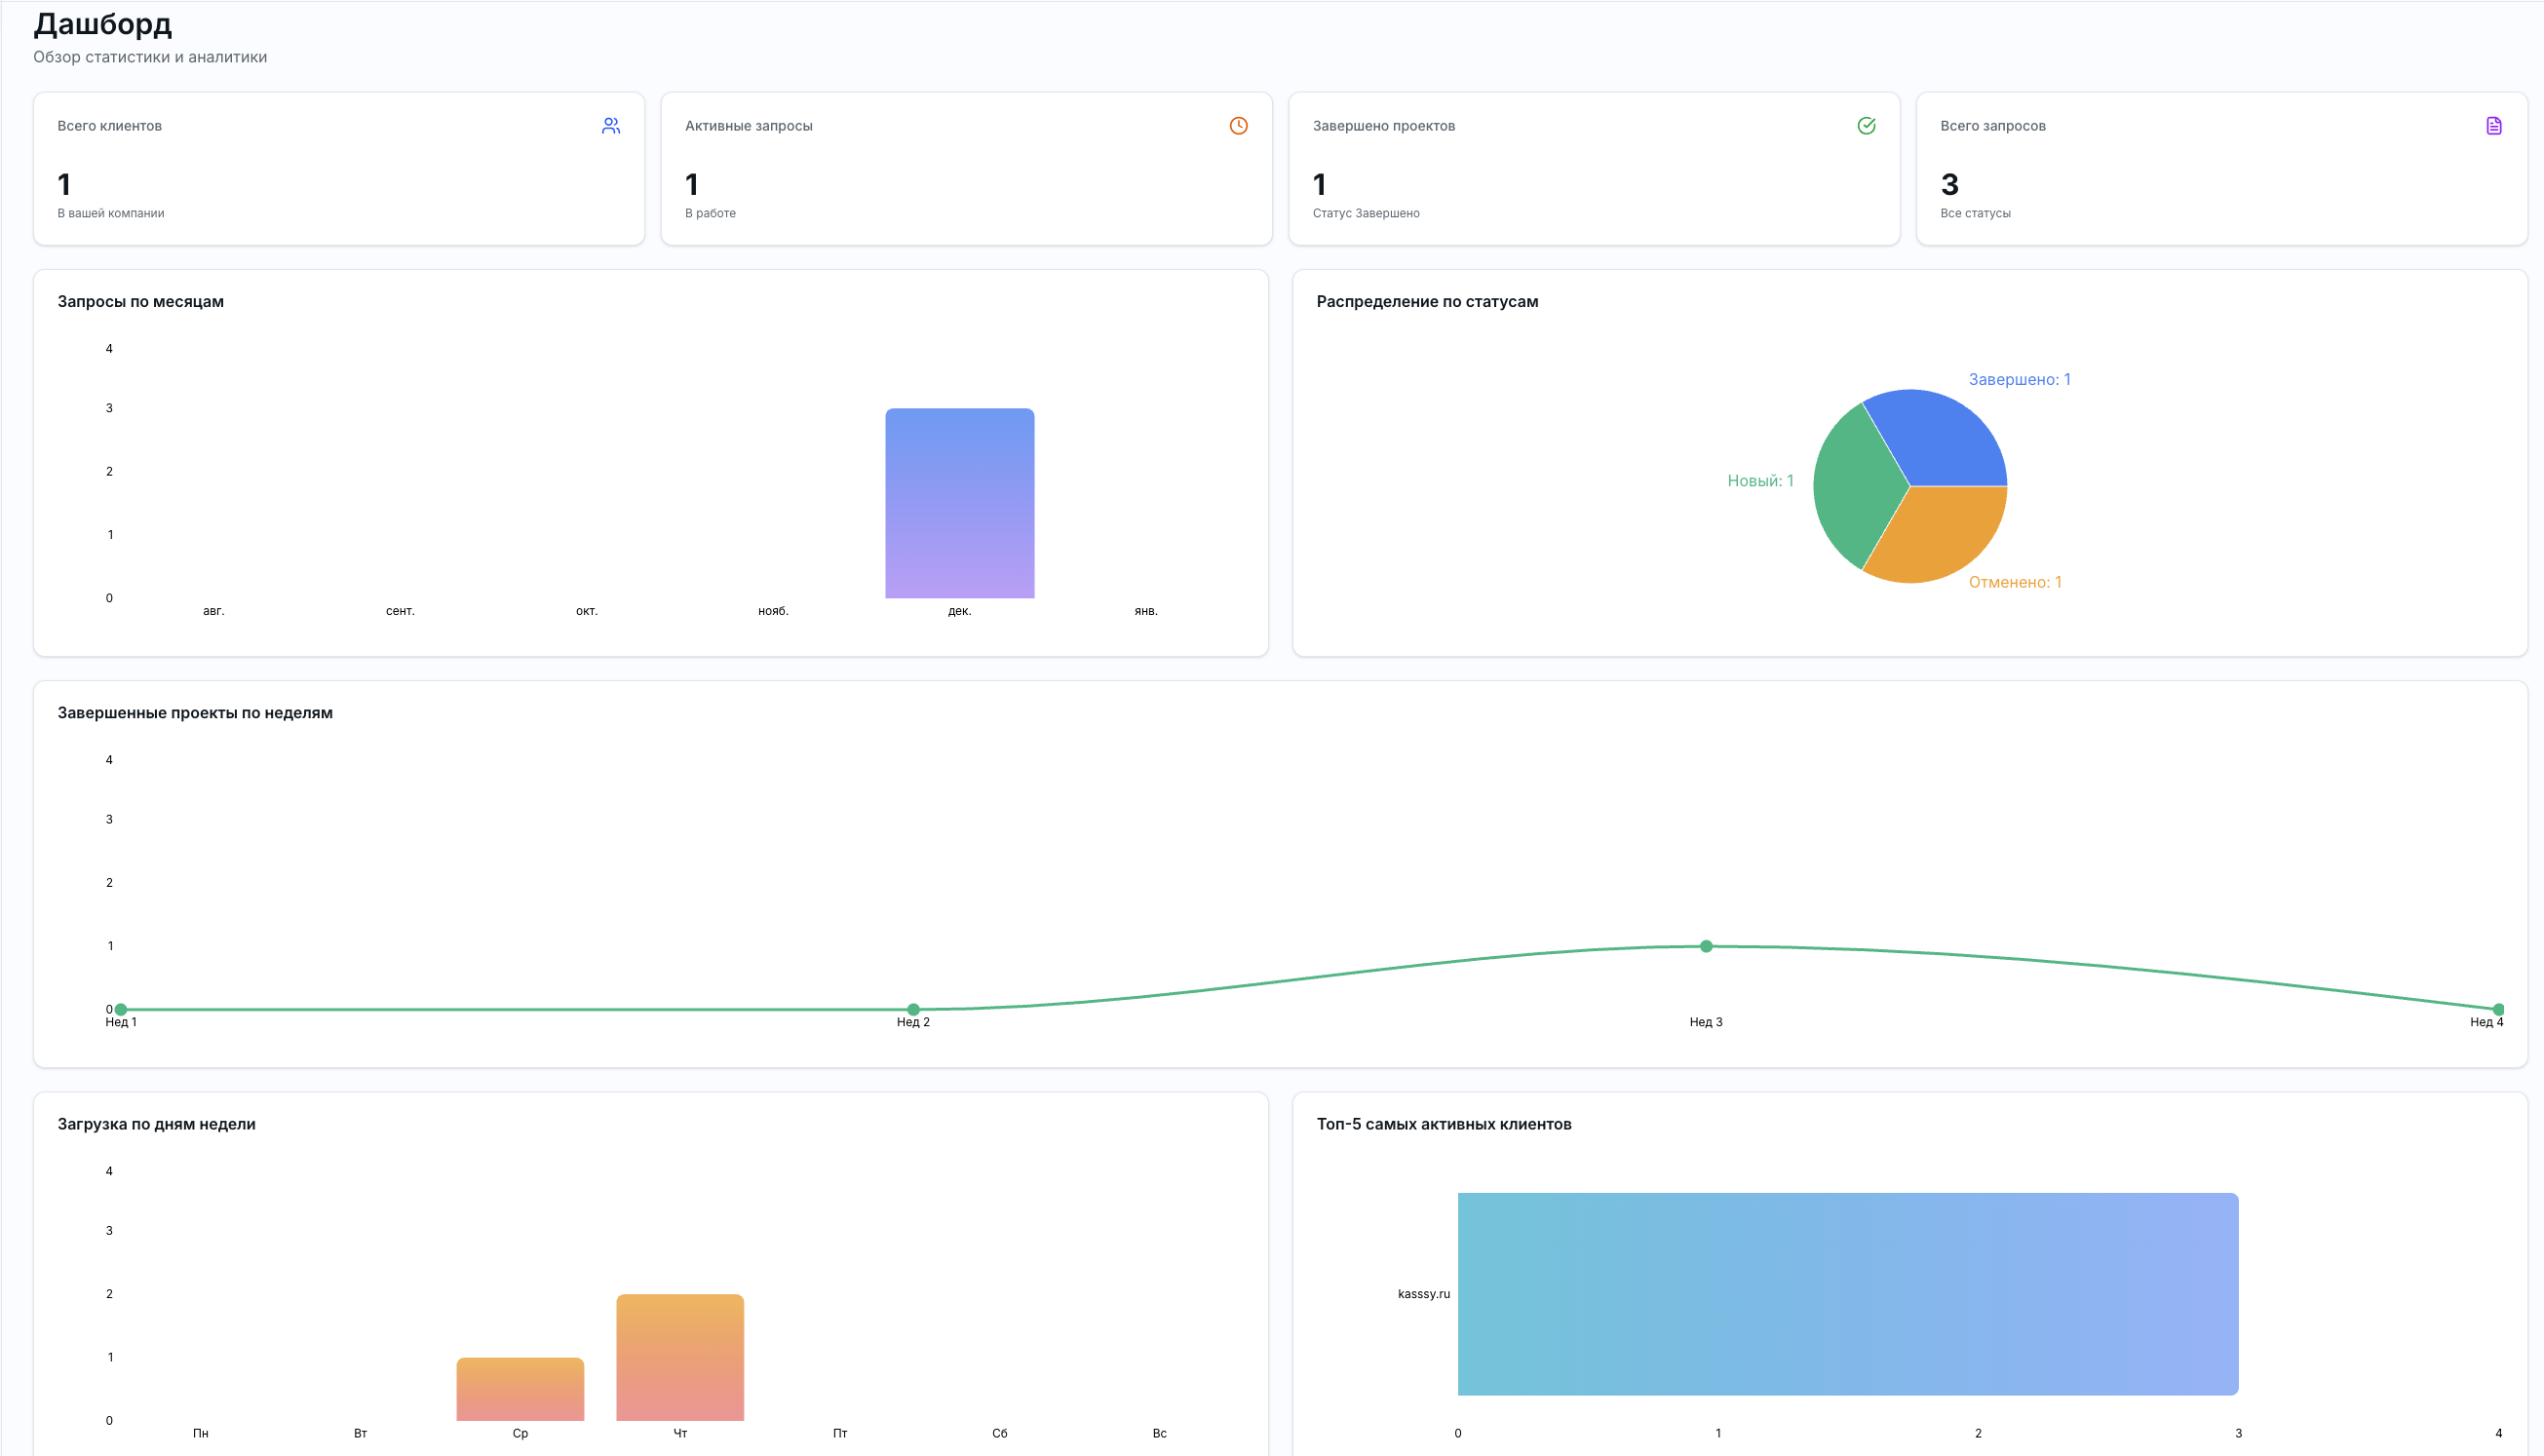2544x1456 pixels.
Task: Click the users icon on Всего клиентов card
Action: (611, 126)
